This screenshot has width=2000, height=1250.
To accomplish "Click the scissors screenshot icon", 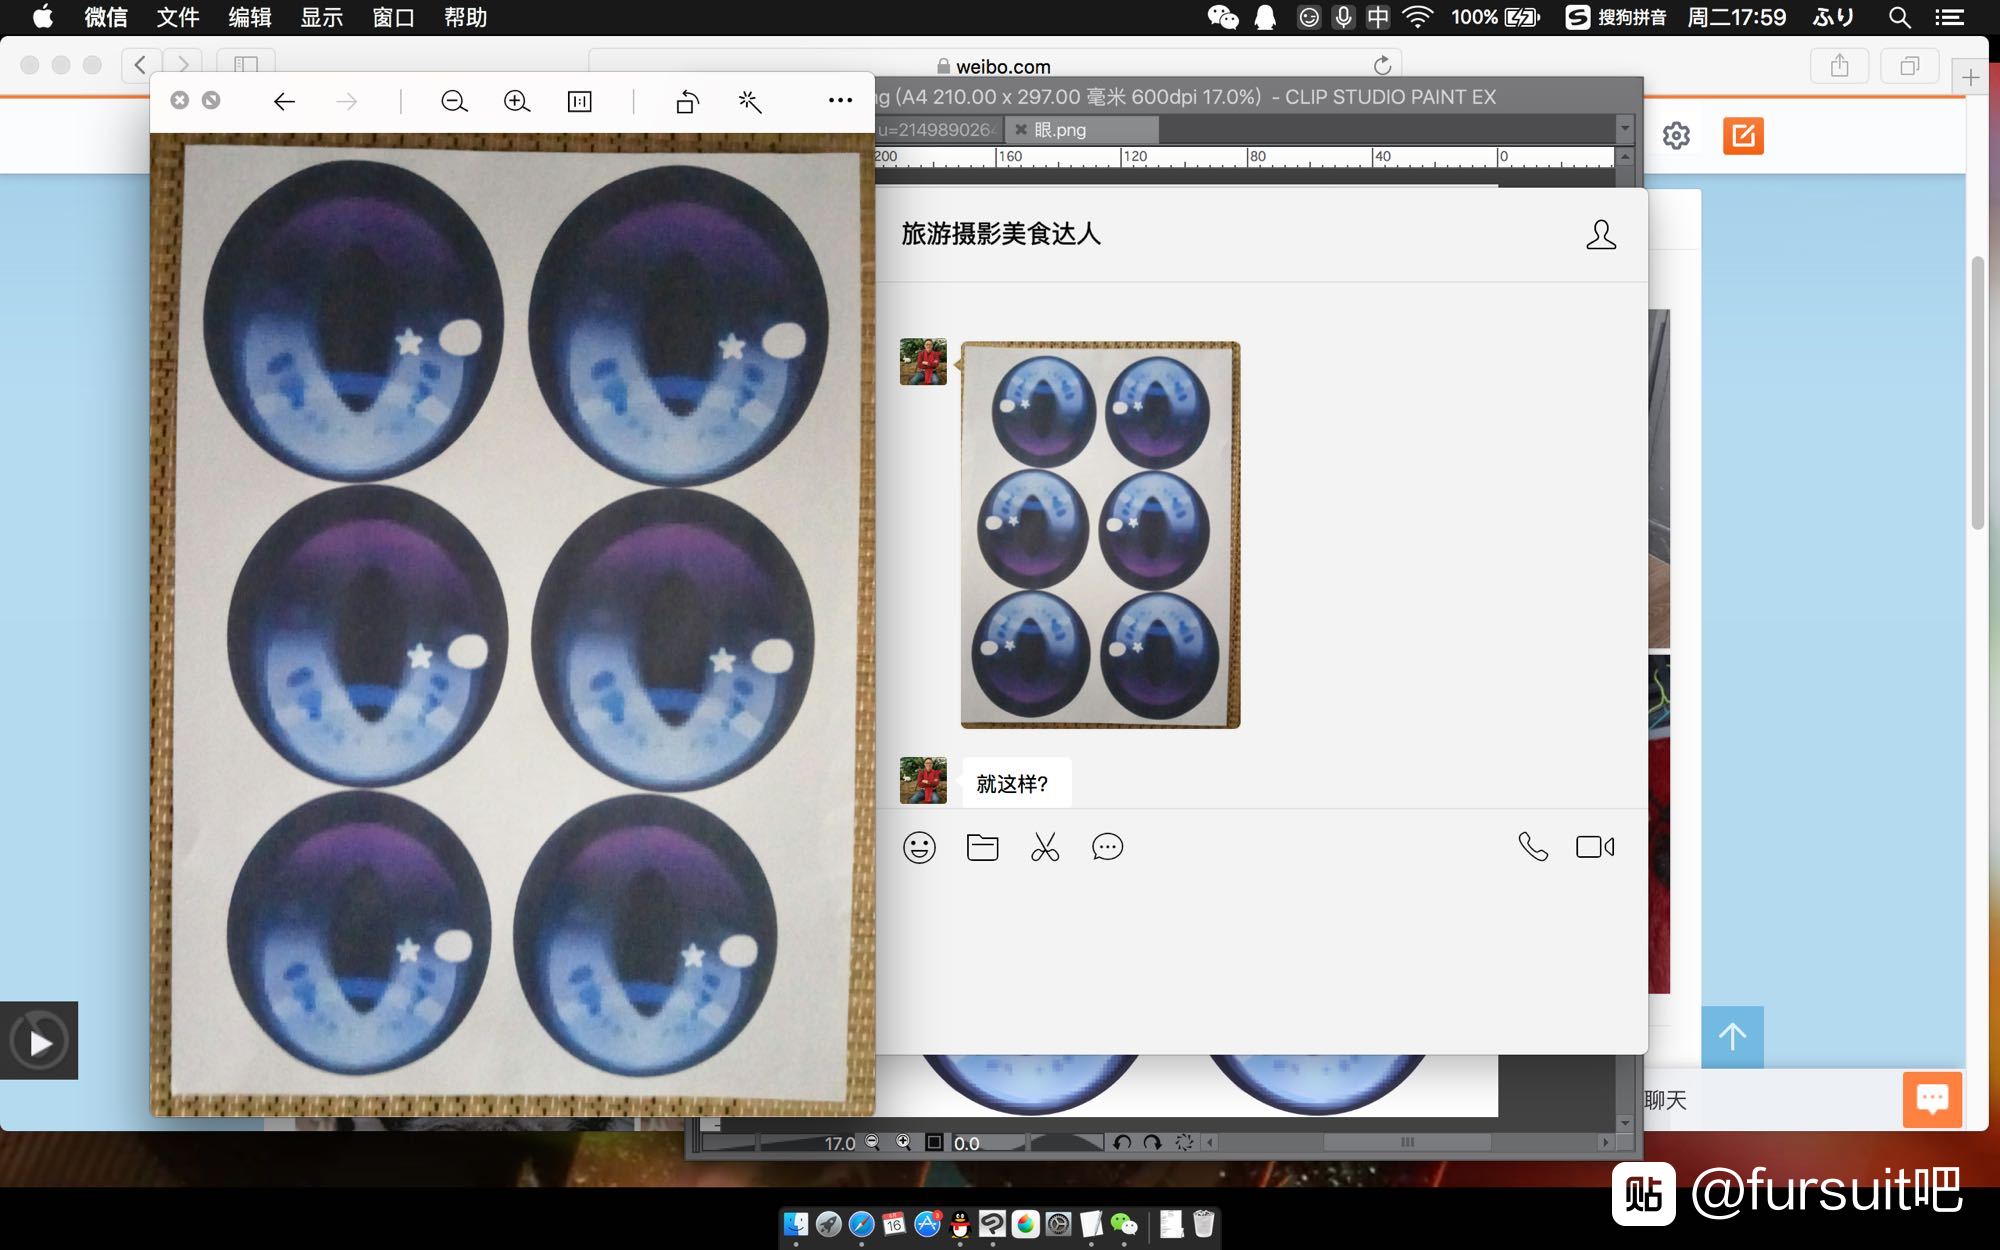I will click(x=1045, y=847).
